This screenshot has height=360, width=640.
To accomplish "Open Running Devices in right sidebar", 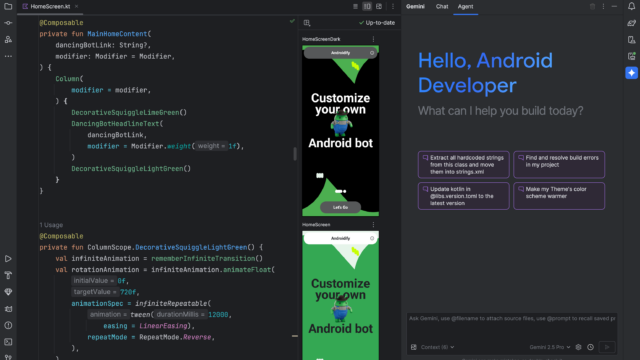I will point(631,56).
